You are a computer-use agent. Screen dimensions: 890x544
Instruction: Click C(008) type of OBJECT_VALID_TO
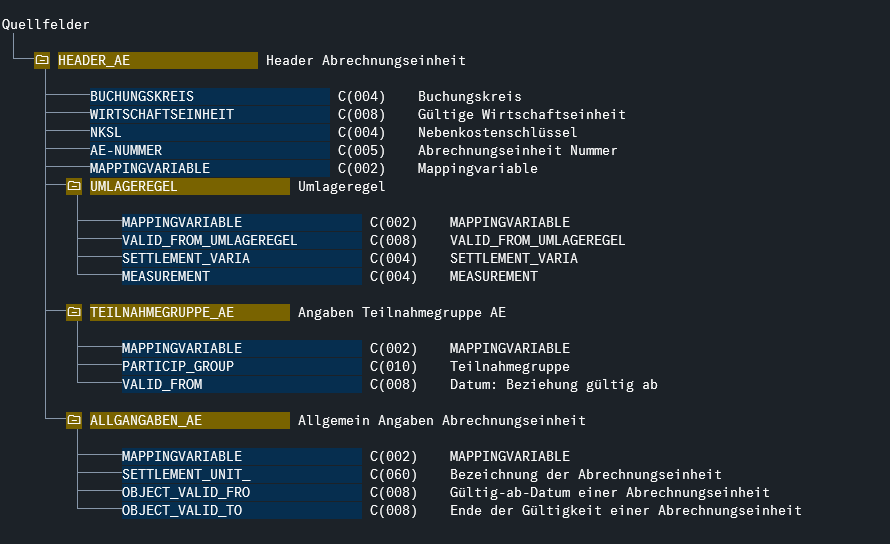393,510
